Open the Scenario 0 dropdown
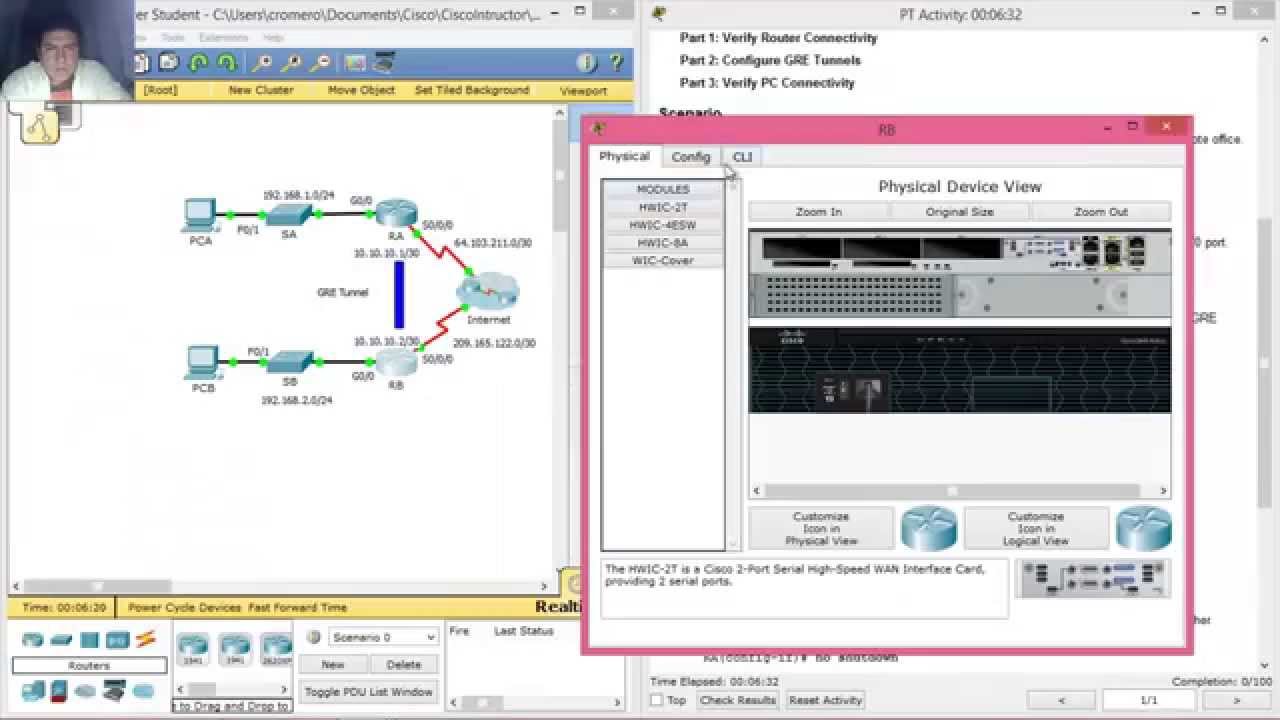Image resolution: width=1280 pixels, height=720 pixels. click(384, 637)
